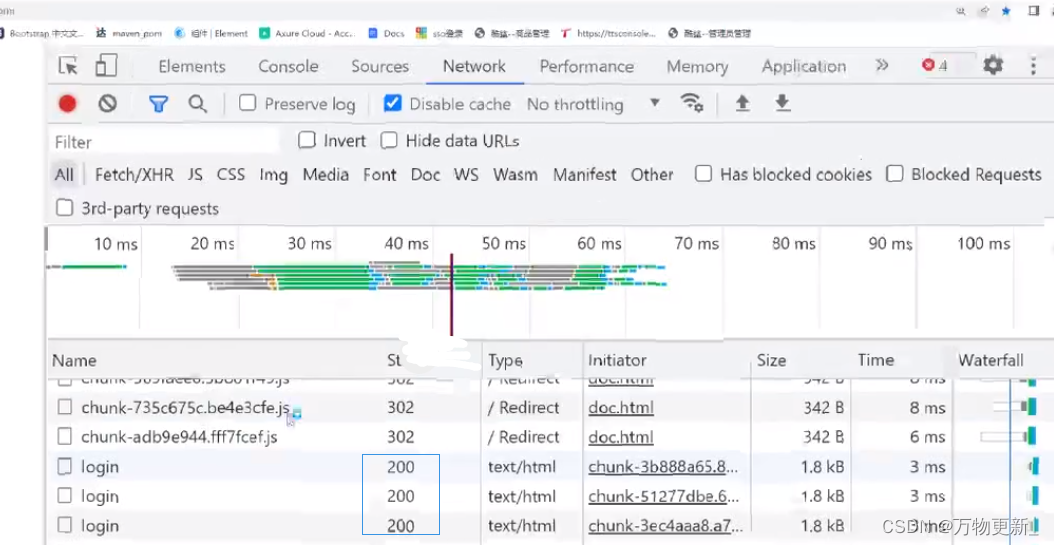1054x545 pixels.
Task: Open the No throttling dropdown
Action: pos(593,104)
